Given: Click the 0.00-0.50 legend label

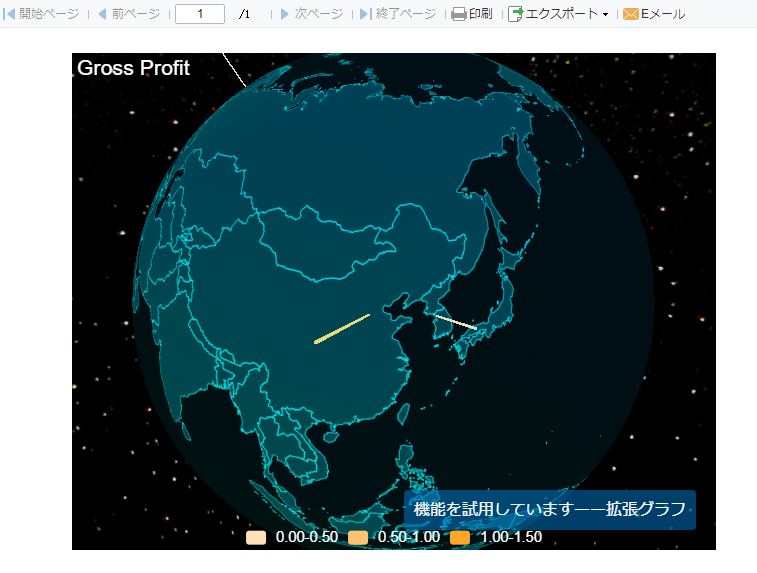Looking at the screenshot, I should [307, 537].
